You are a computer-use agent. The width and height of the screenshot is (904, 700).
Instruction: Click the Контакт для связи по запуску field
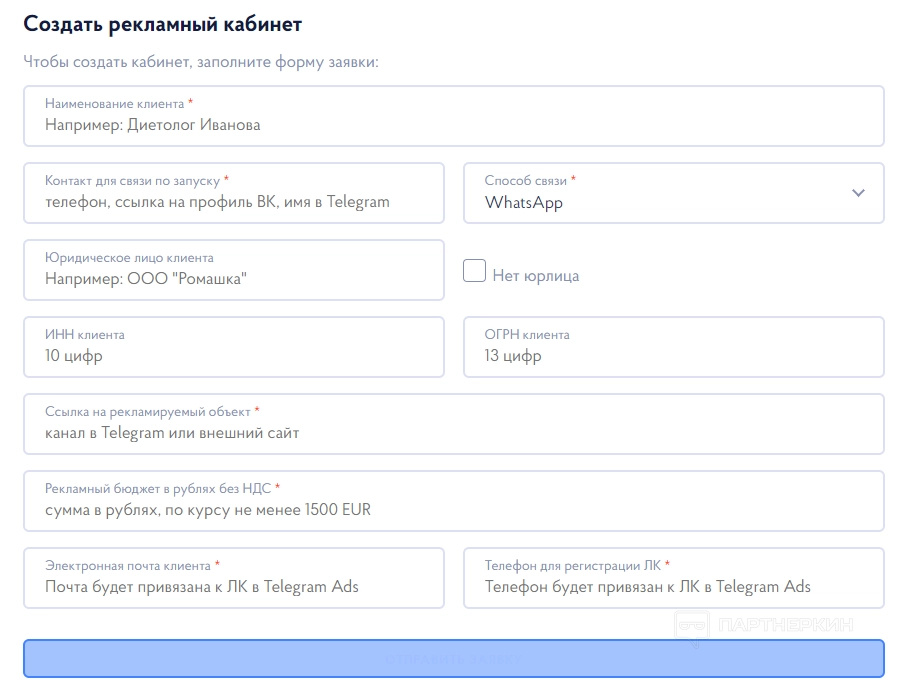(233, 202)
